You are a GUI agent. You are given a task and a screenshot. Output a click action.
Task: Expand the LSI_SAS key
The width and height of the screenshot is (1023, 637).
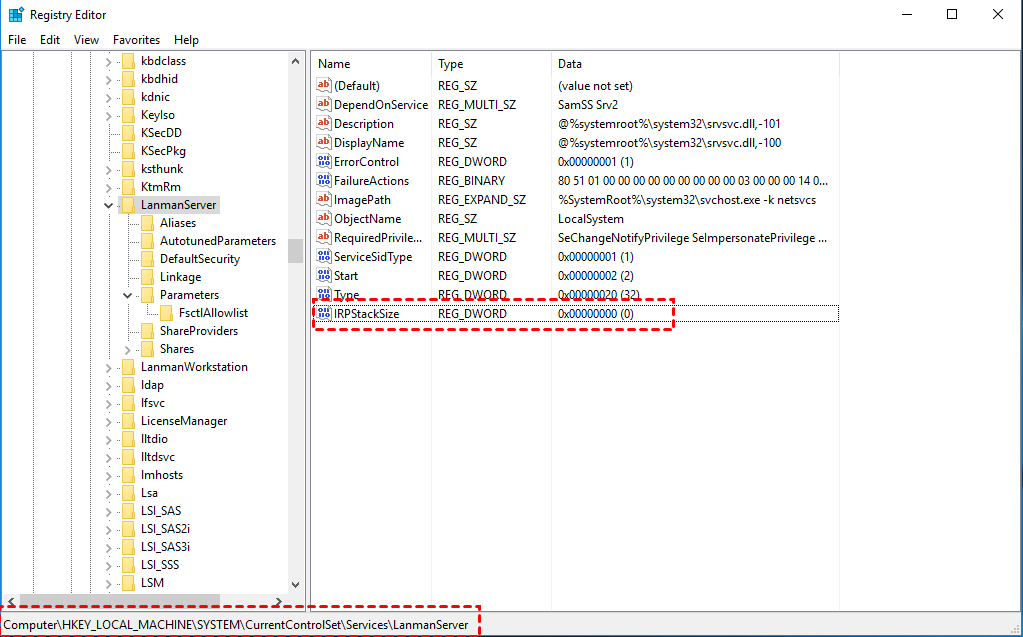click(x=108, y=511)
